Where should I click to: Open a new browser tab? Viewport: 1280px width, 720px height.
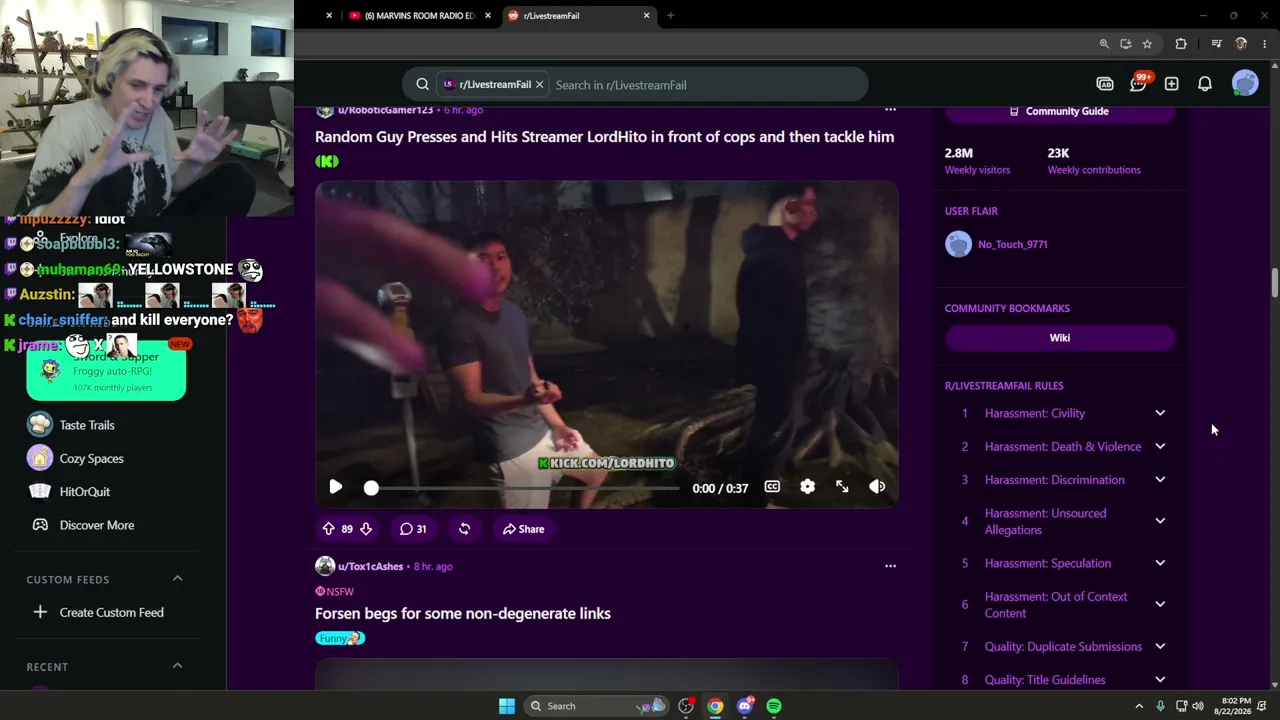670,16
